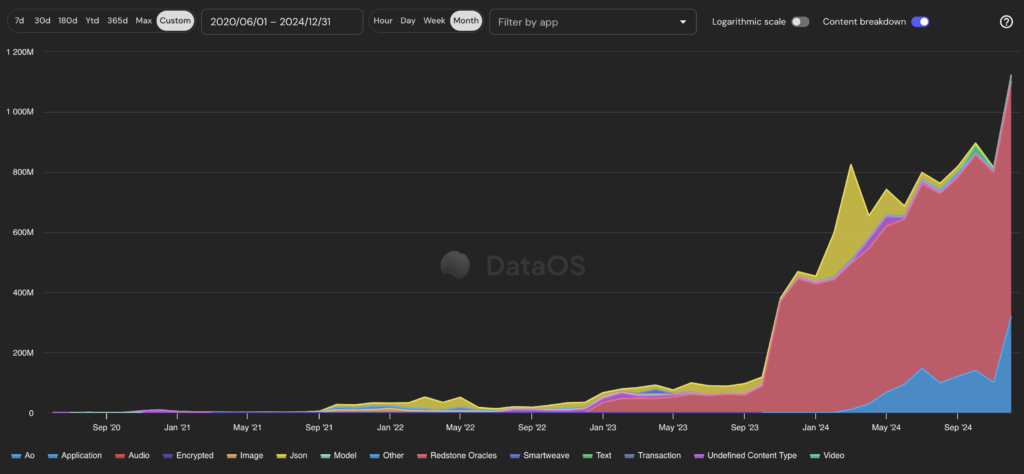The width and height of the screenshot is (1024, 474).
Task: Click the Ao legend blue marker
Action: [x=15, y=455]
